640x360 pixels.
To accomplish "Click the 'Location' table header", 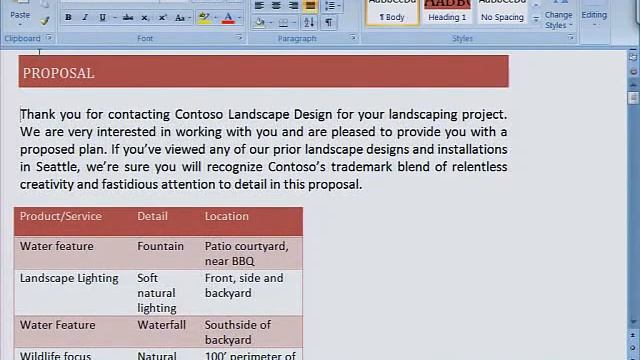I will [227, 216].
